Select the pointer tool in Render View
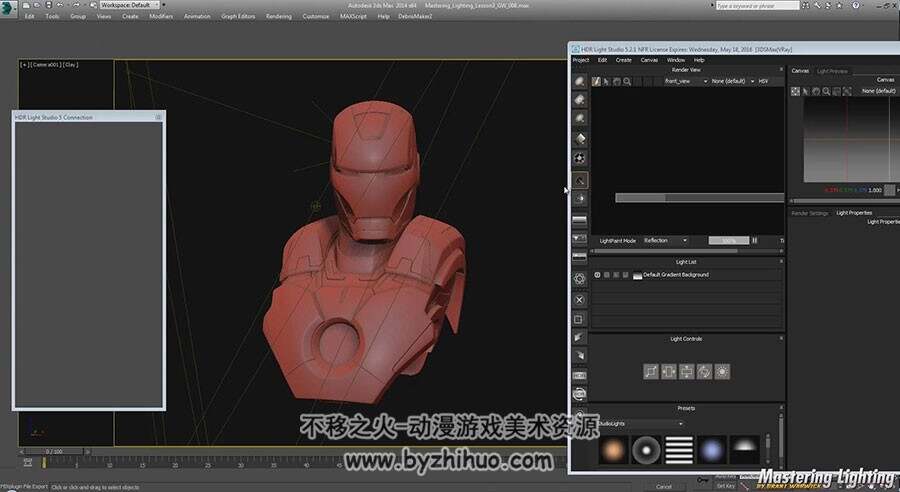 click(606, 82)
